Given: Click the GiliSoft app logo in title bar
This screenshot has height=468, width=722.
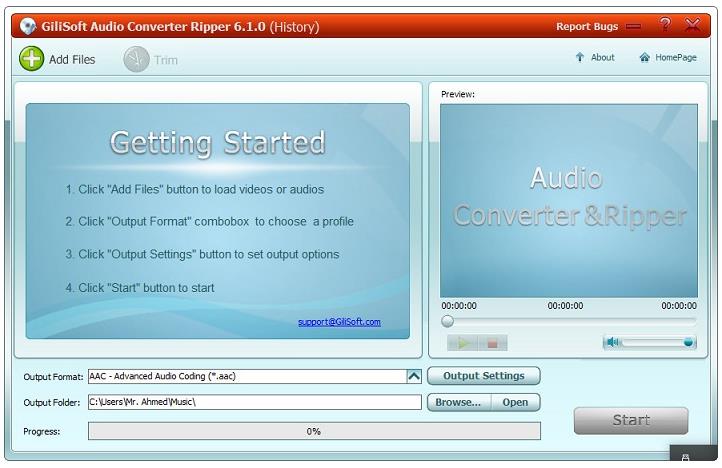Looking at the screenshot, I should (x=27, y=26).
